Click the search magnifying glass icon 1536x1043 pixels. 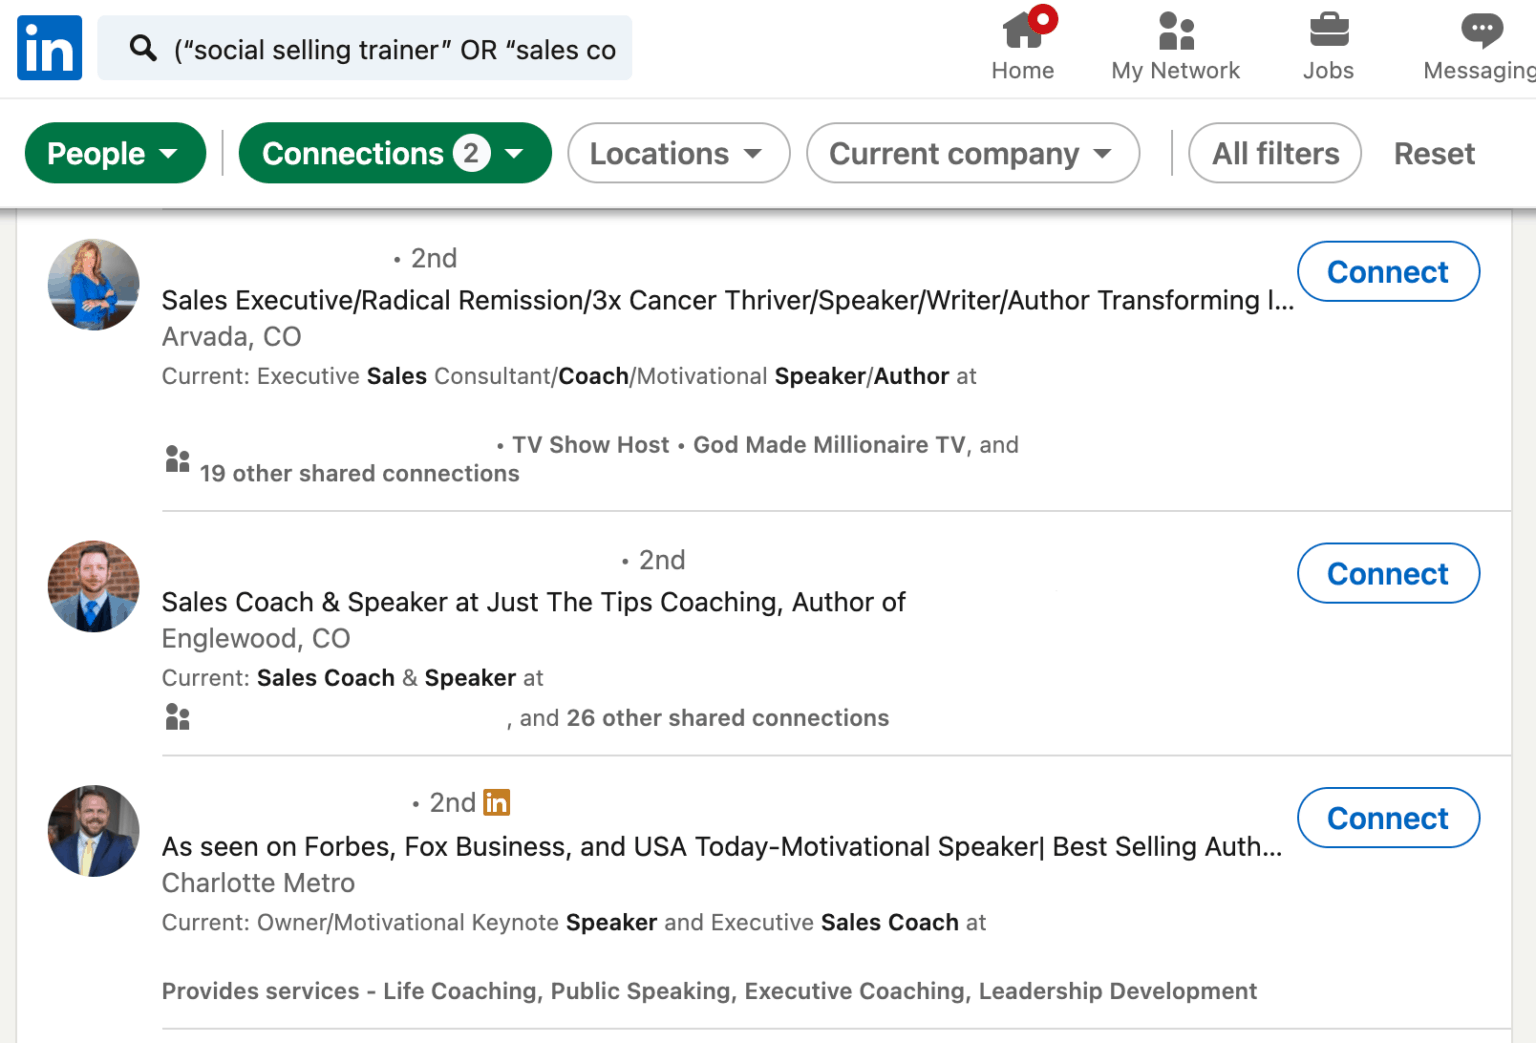coord(142,47)
